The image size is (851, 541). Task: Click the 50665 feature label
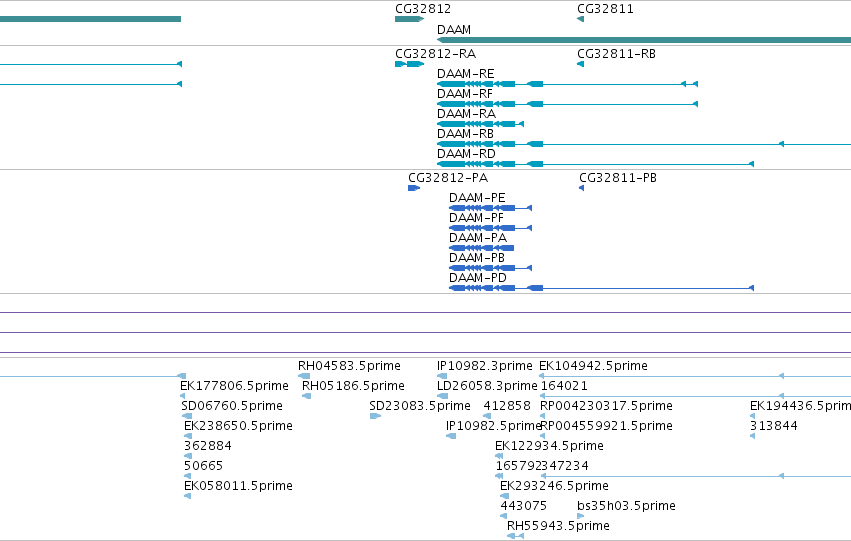(204, 466)
